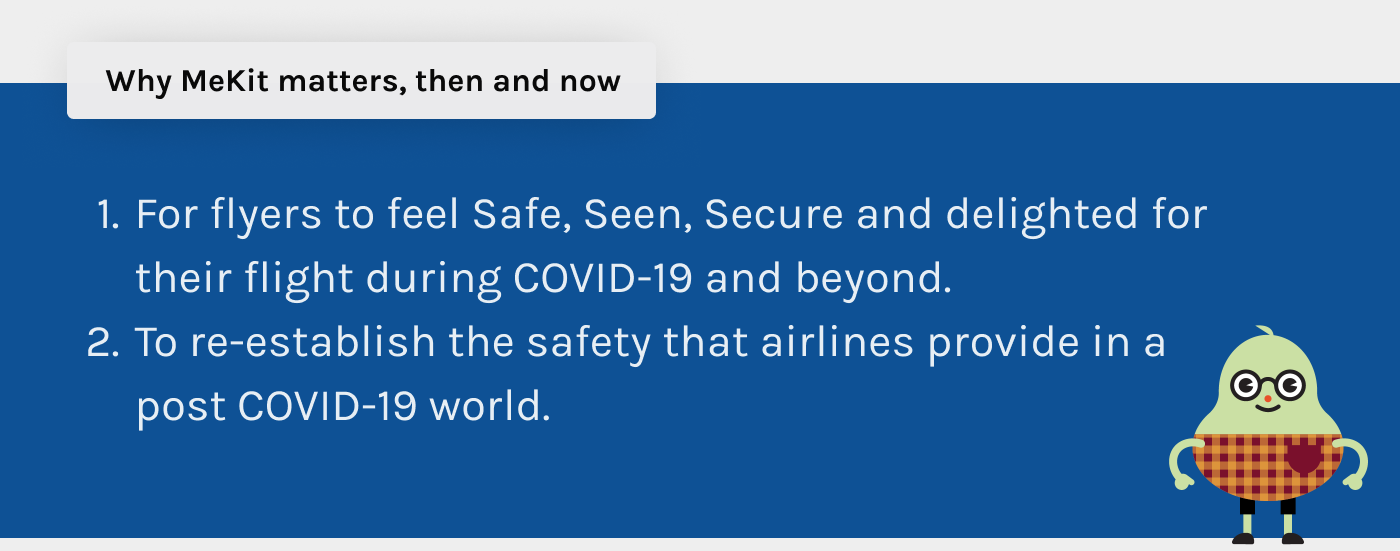This screenshot has width=1400, height=551.
Task: Click the pear mascot's stem on top
Action: (x=1266, y=333)
